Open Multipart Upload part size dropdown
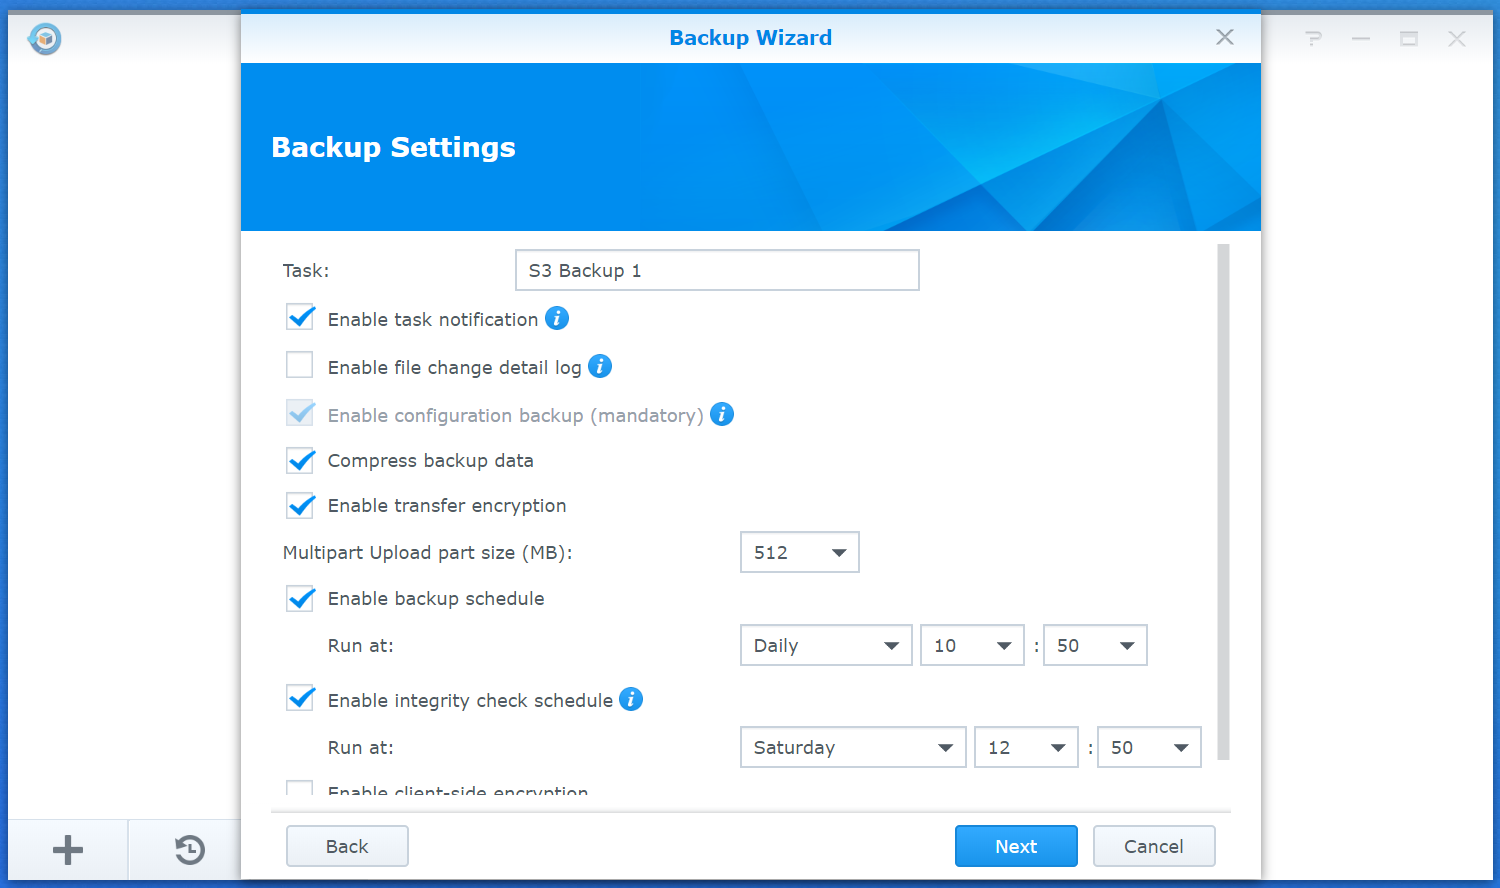Image resolution: width=1500 pixels, height=888 pixels. point(799,552)
